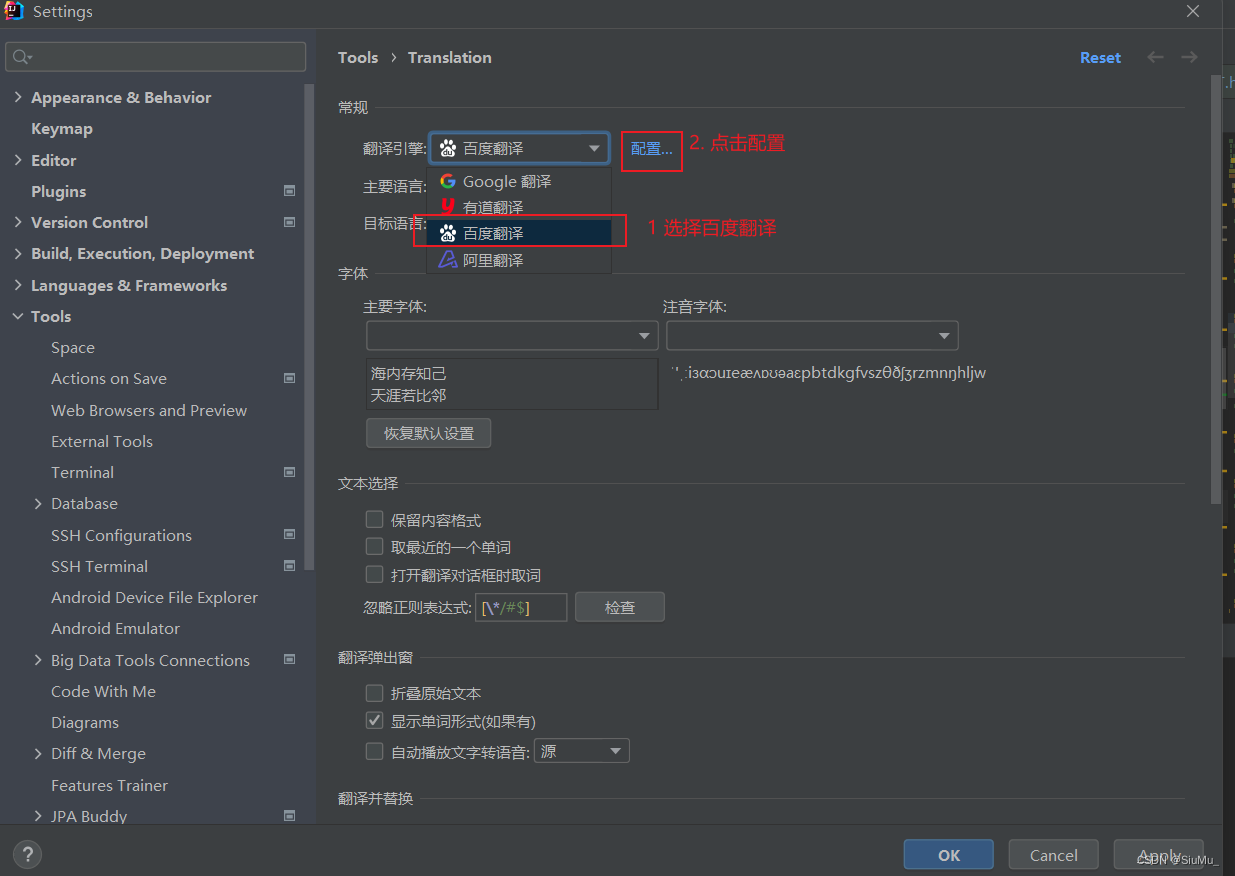The height and width of the screenshot is (876, 1235).
Task: Click Tools in the breadcrumb
Action: [358, 57]
